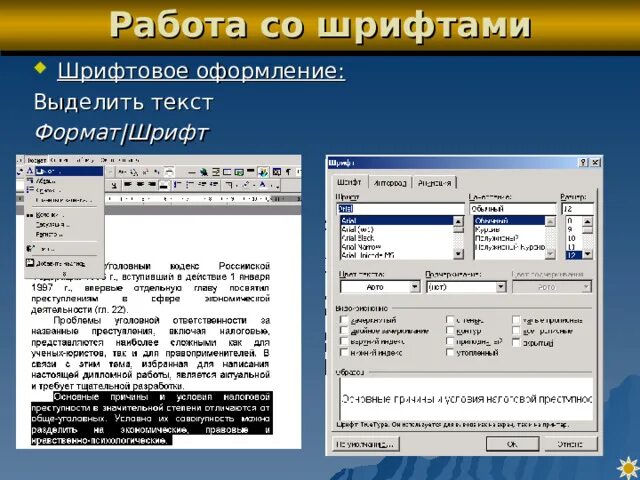Click the help question mark in Font dialog

click(x=584, y=162)
